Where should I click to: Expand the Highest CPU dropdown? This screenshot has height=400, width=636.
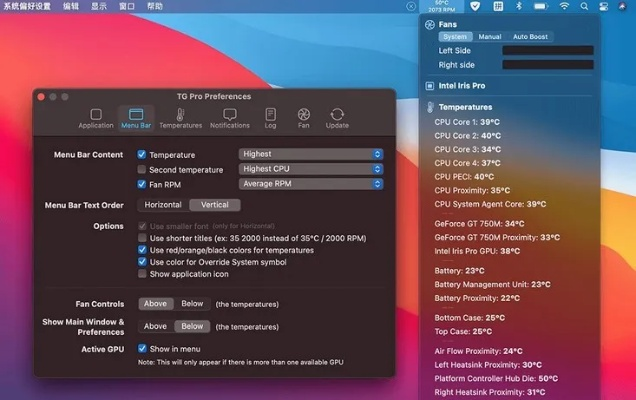pyautogui.click(x=311, y=169)
